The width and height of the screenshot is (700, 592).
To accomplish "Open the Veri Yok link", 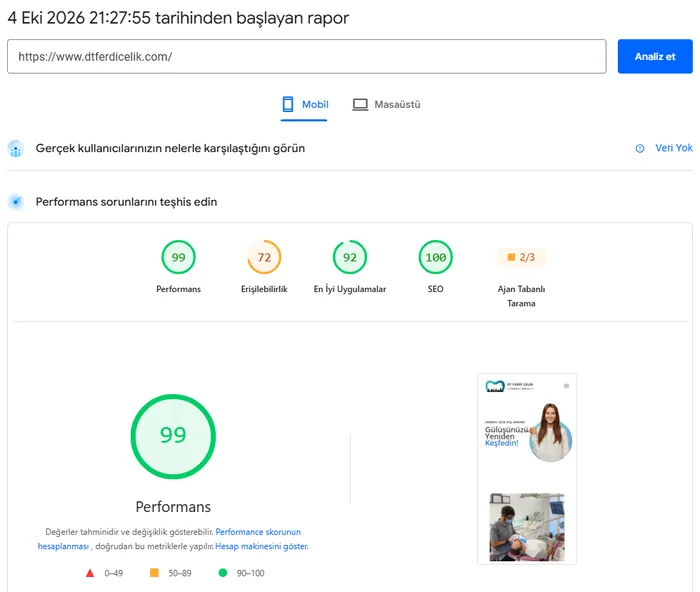I will (x=674, y=148).
